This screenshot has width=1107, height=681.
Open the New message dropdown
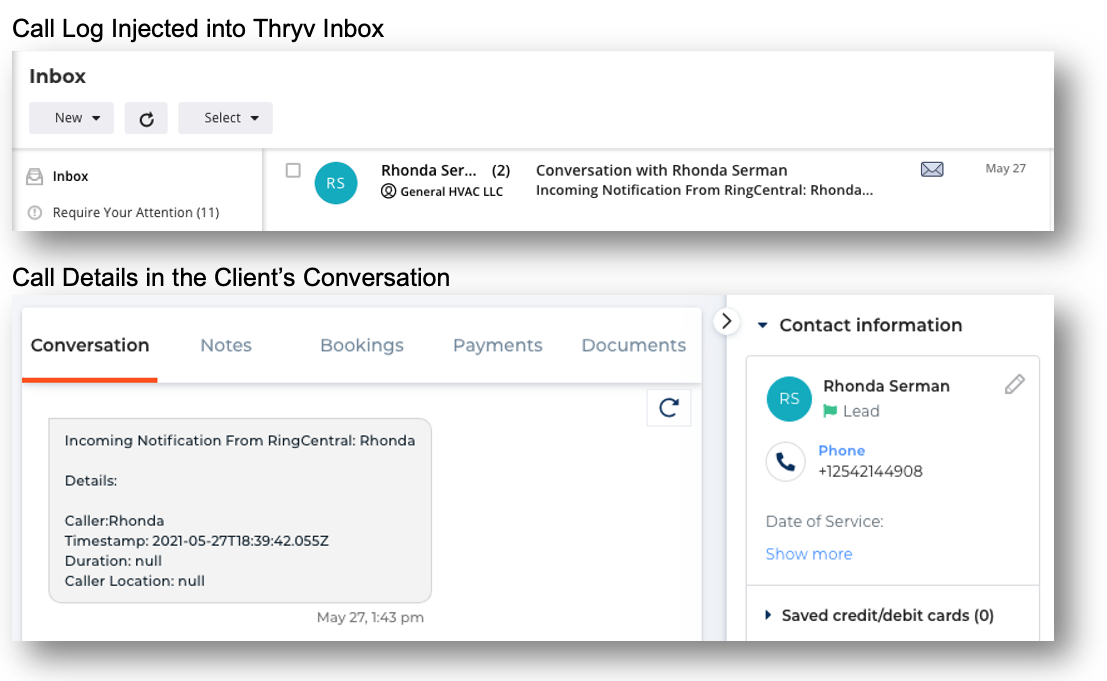(71, 117)
